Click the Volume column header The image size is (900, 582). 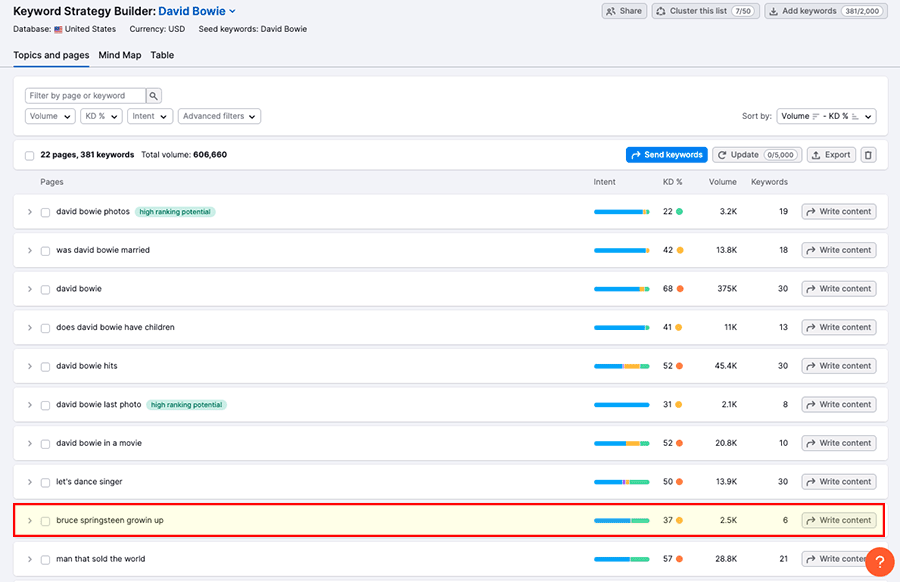tap(723, 182)
